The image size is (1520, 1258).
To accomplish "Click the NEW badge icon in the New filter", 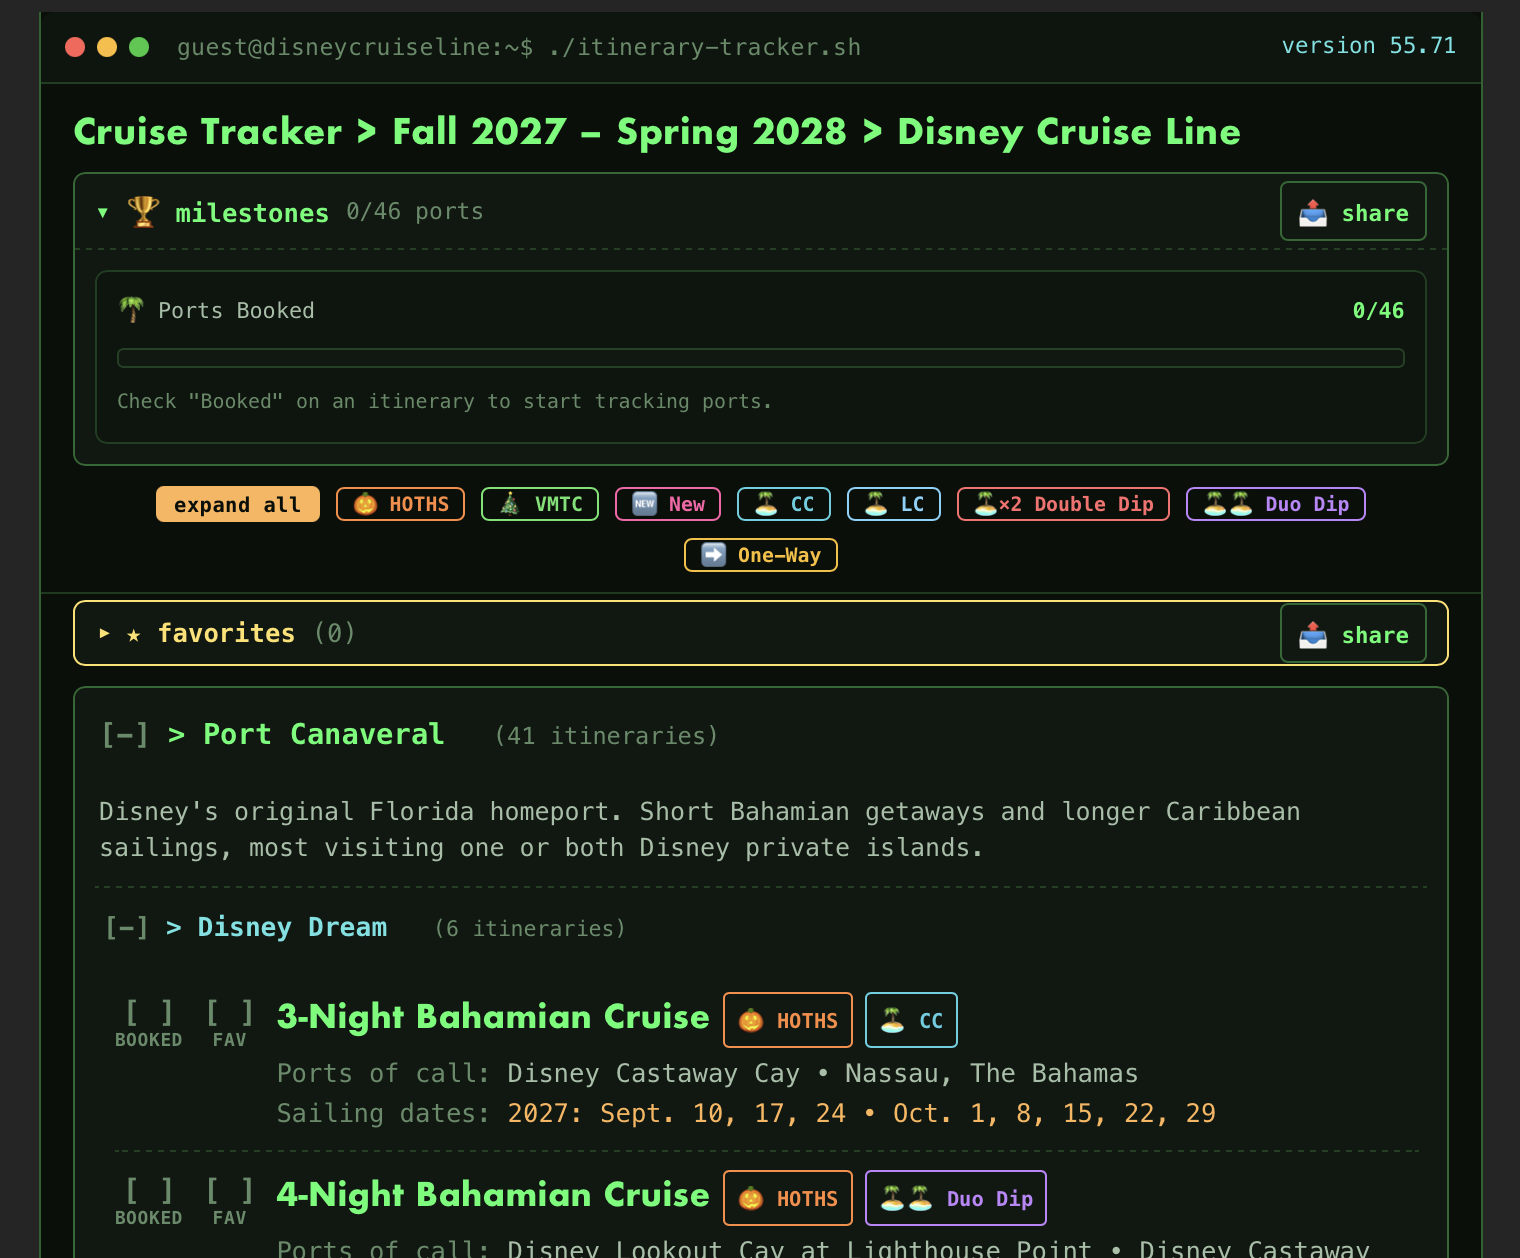I will (645, 504).
